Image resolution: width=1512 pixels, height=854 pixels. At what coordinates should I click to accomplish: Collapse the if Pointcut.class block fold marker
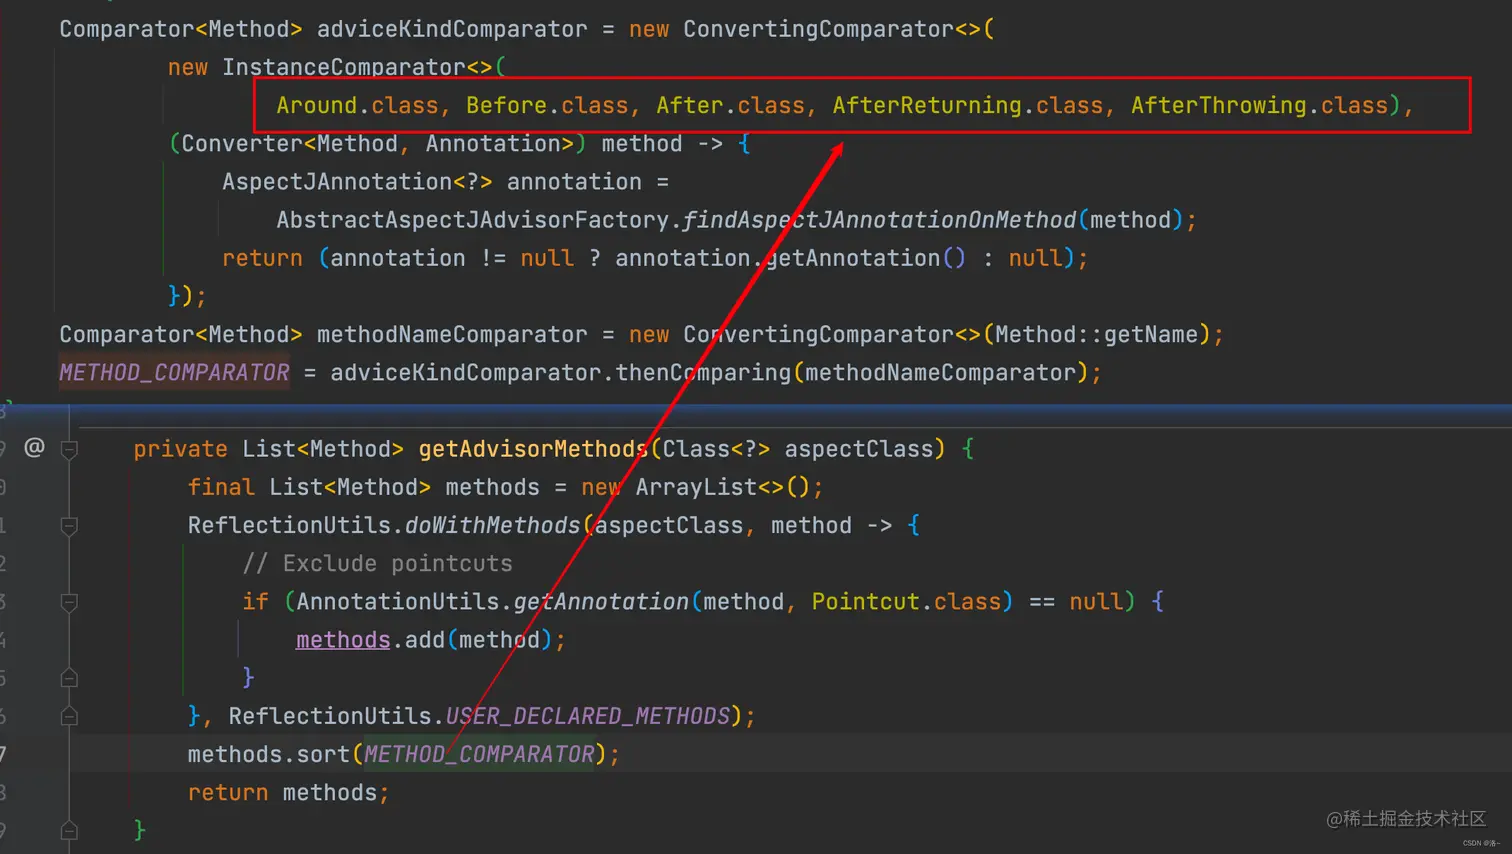[69, 602]
